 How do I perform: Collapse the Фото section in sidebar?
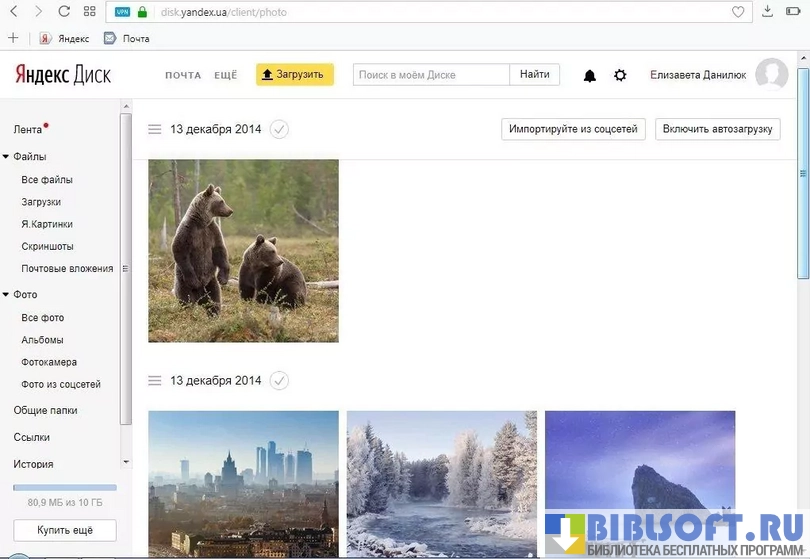coord(6,295)
